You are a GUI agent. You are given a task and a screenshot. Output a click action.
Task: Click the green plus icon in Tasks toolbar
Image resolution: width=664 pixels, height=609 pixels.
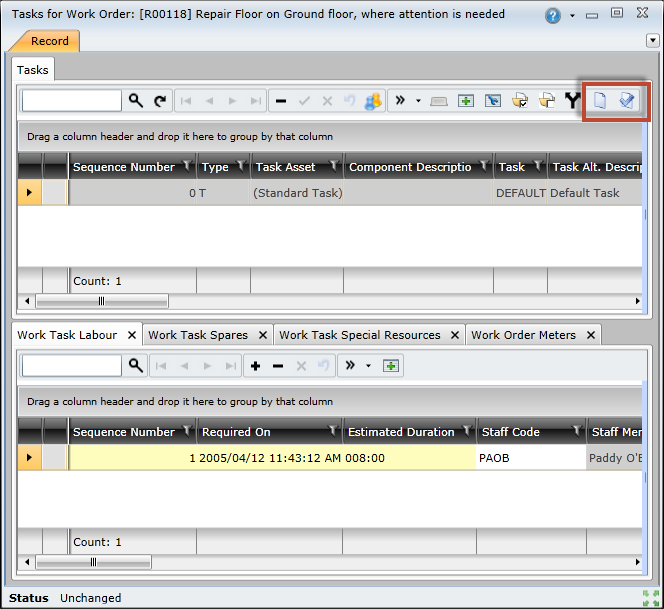466,101
